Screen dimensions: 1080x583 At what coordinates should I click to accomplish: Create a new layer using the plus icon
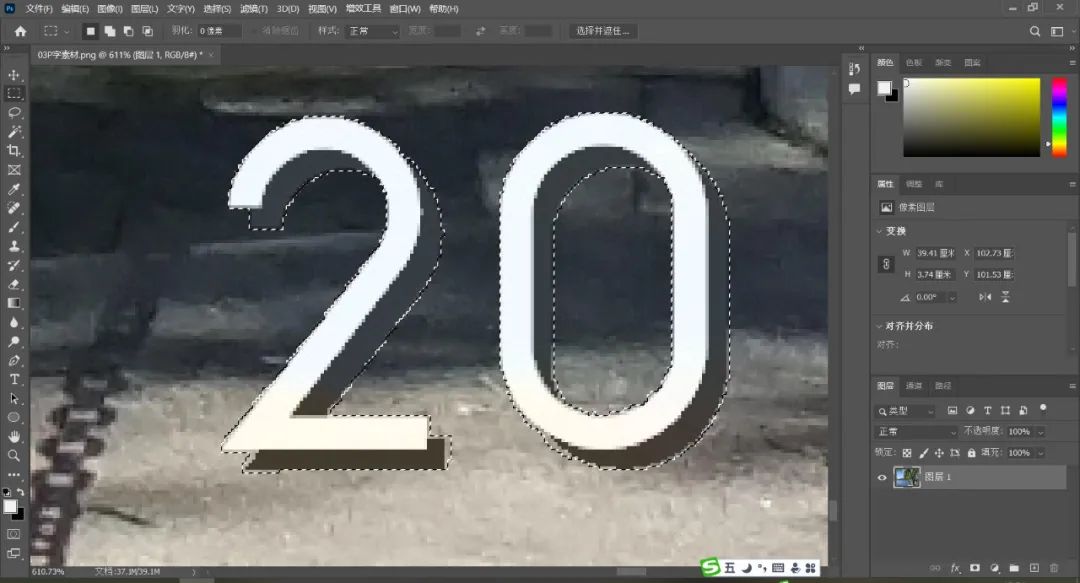coord(1035,568)
